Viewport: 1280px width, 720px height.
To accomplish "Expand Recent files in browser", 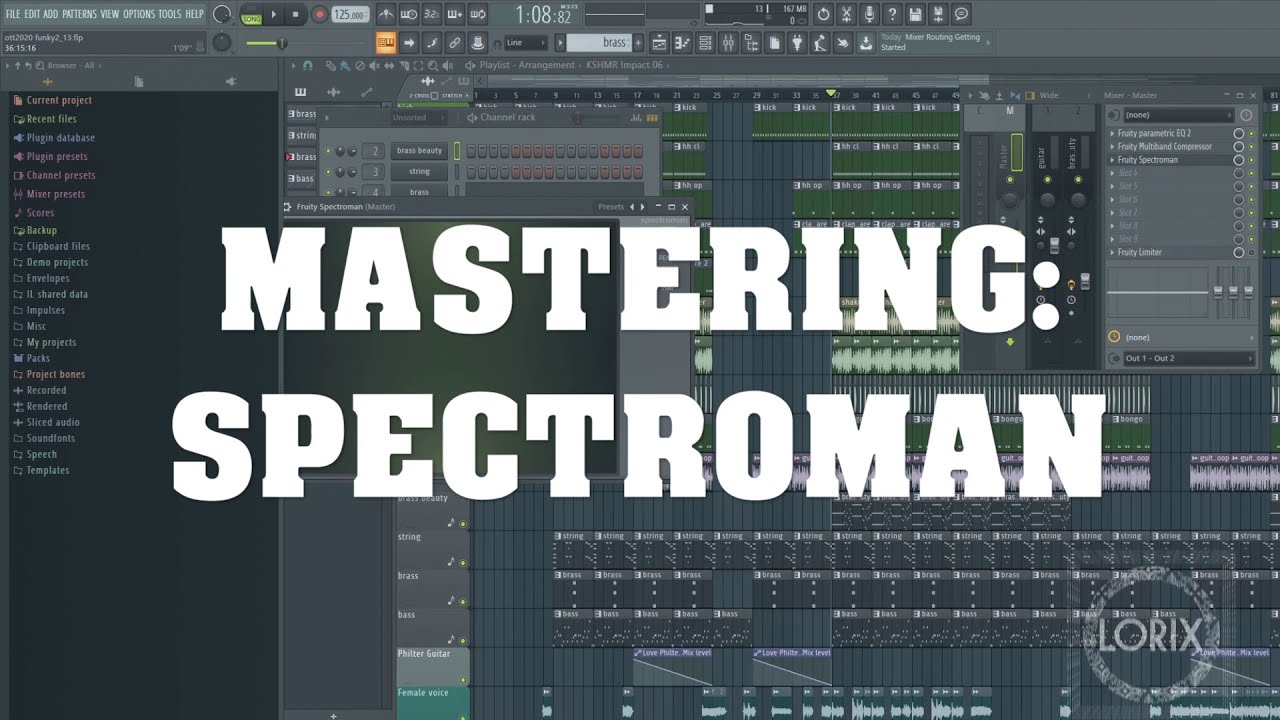I will (x=51, y=119).
